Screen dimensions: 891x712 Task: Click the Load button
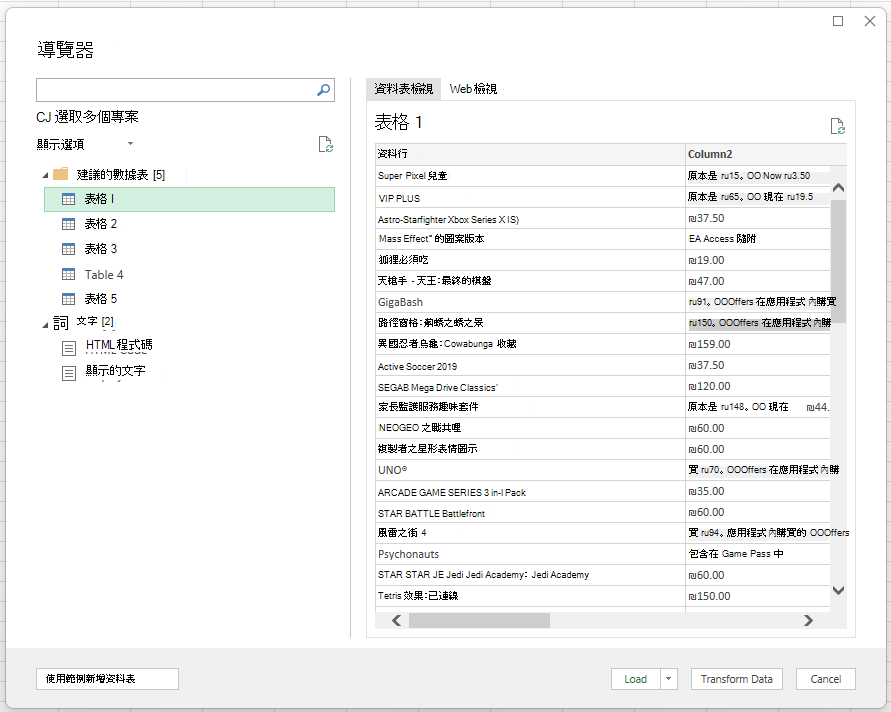(x=635, y=678)
